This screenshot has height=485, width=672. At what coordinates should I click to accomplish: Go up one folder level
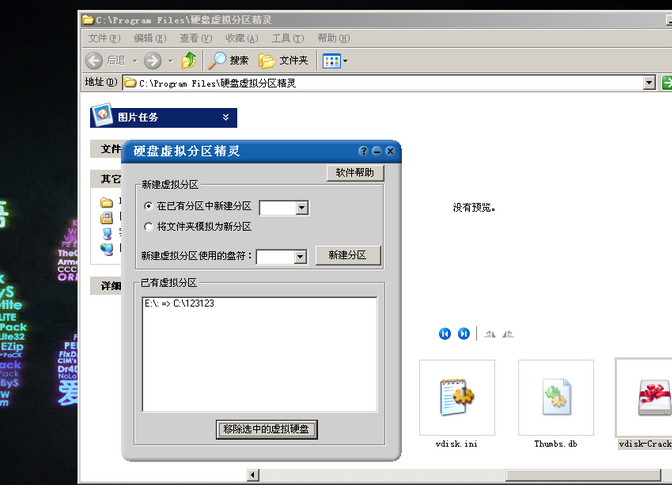coord(189,60)
